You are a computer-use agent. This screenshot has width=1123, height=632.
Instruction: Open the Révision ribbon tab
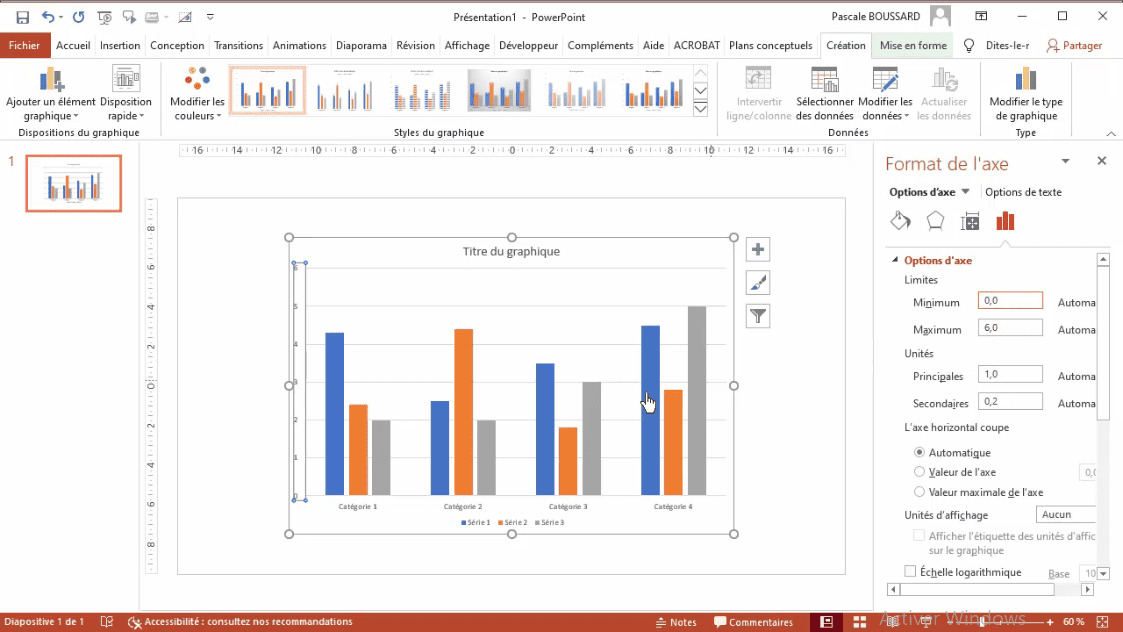coord(415,45)
